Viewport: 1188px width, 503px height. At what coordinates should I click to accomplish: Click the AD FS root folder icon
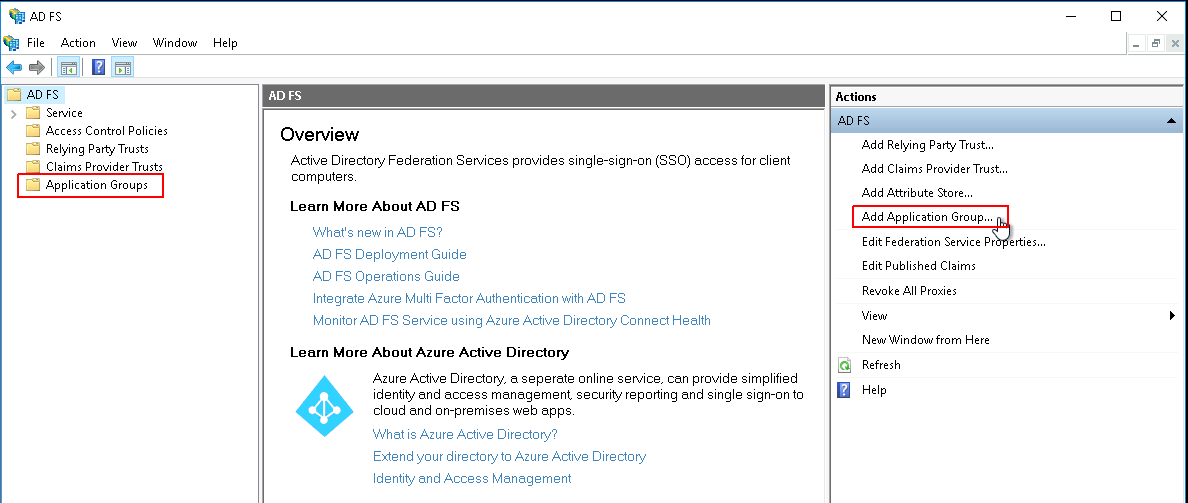pos(14,95)
